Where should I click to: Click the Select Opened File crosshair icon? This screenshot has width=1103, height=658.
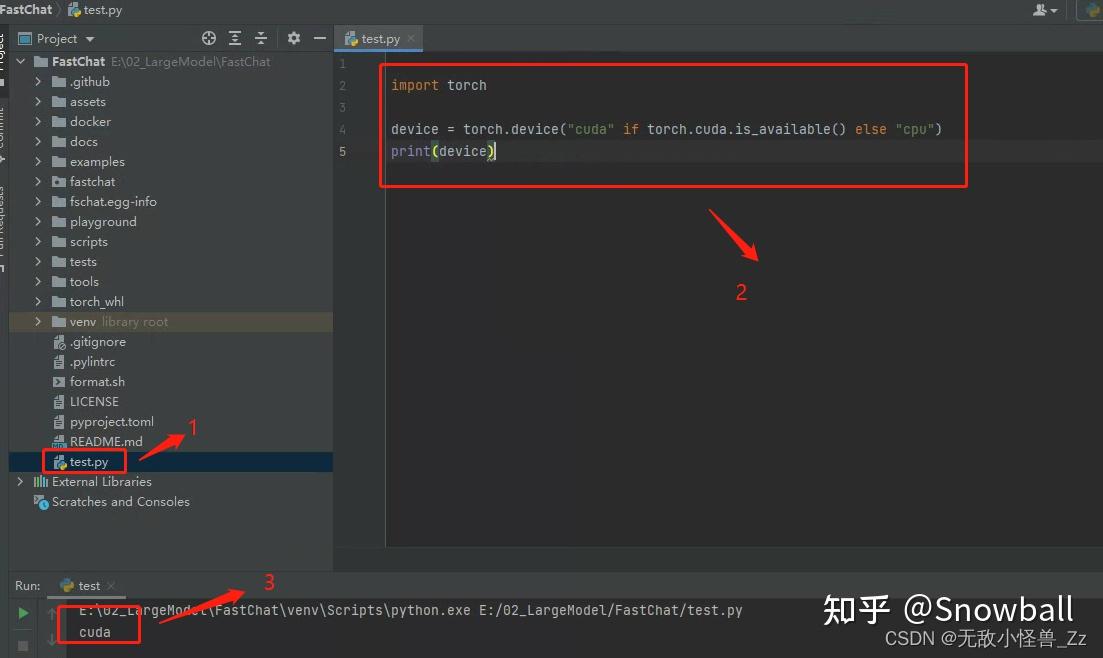(x=208, y=37)
